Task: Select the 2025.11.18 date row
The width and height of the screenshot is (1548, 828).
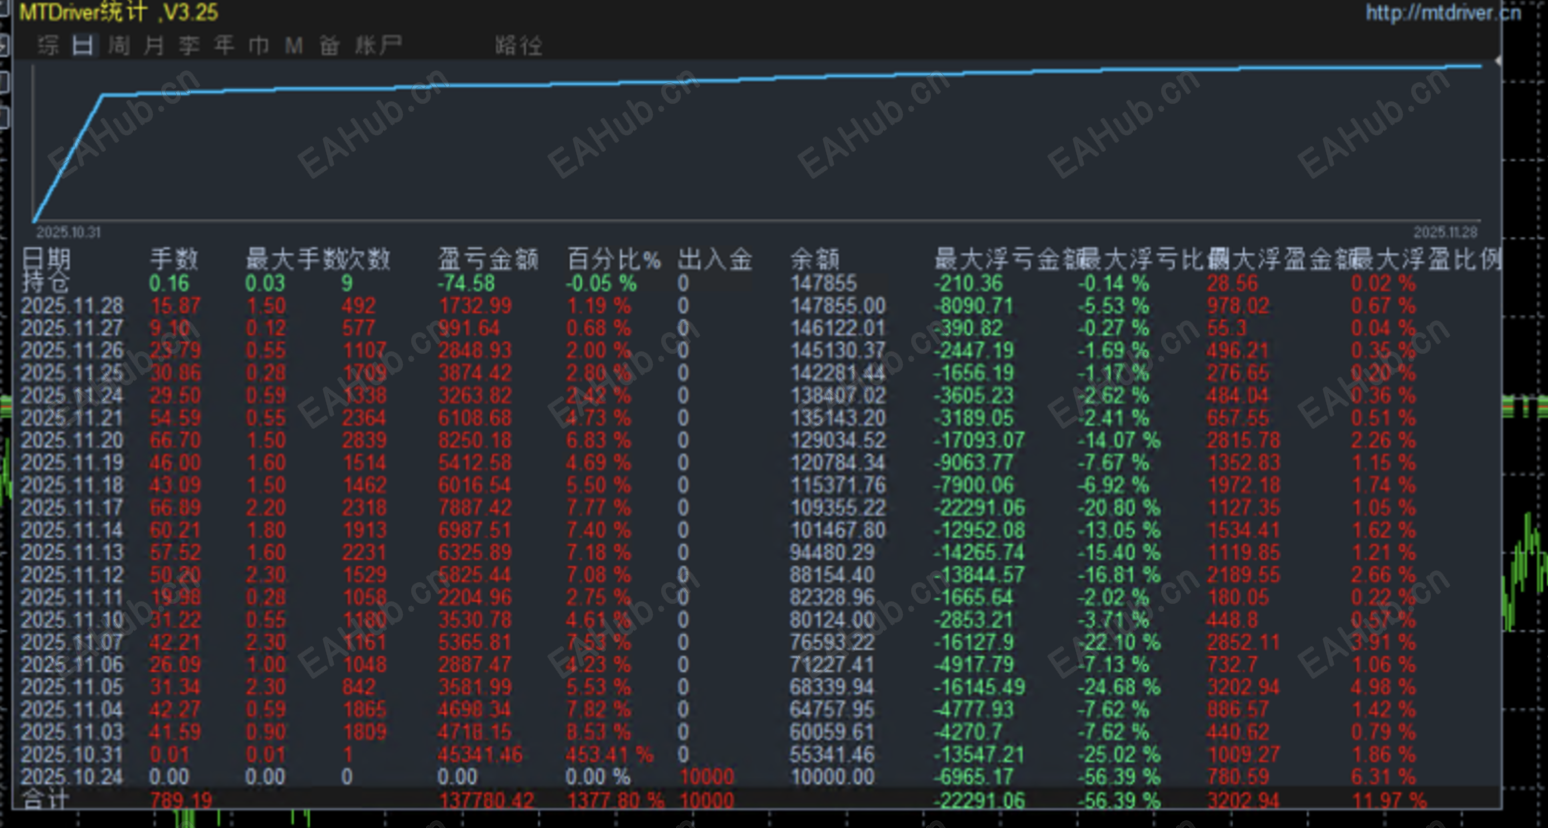Action: pyautogui.click(x=72, y=485)
